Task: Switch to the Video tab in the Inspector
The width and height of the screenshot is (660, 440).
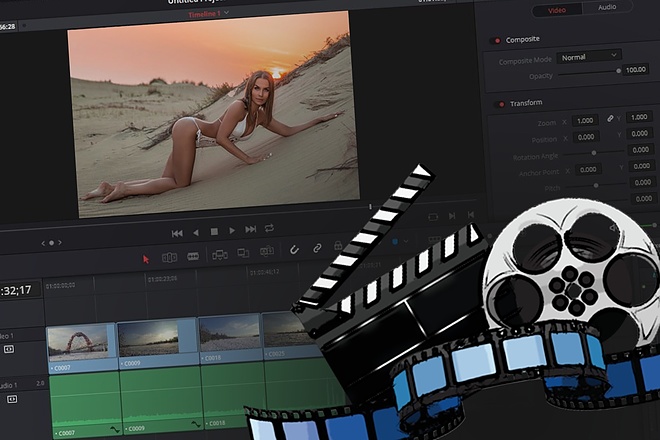Action: [556, 11]
